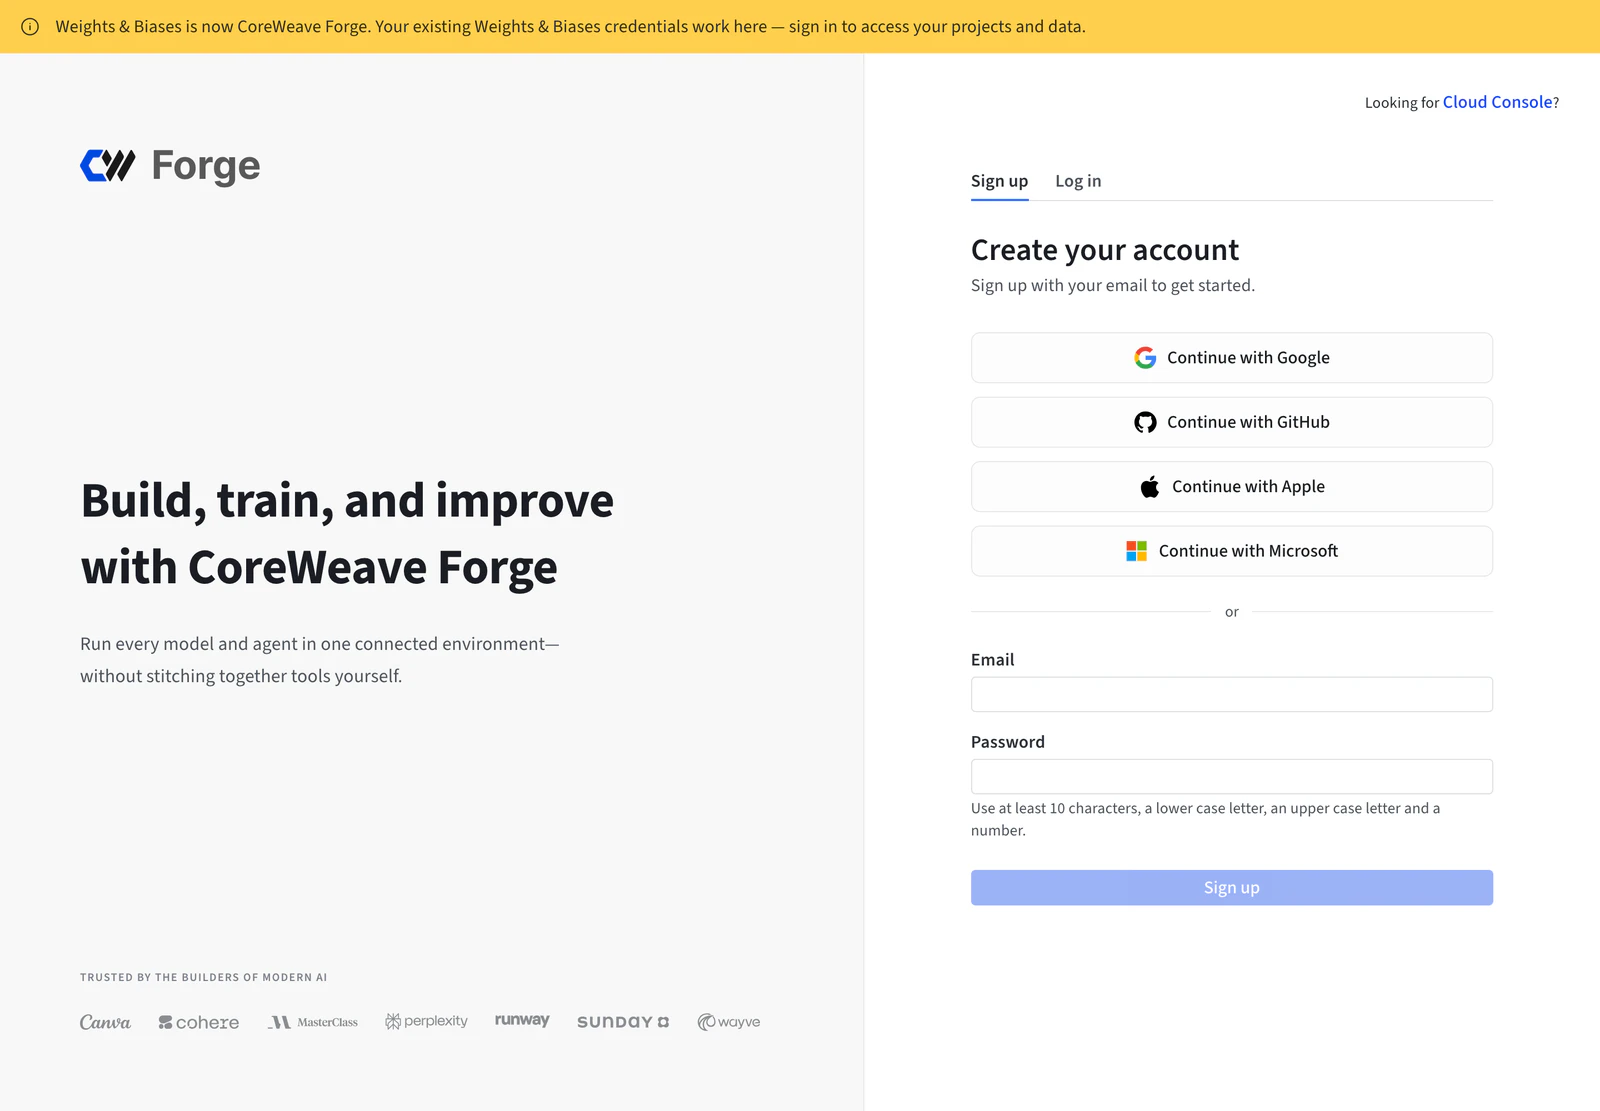Viewport: 1600px width, 1111px height.
Task: Click the Runway logo
Action: pyautogui.click(x=522, y=1020)
